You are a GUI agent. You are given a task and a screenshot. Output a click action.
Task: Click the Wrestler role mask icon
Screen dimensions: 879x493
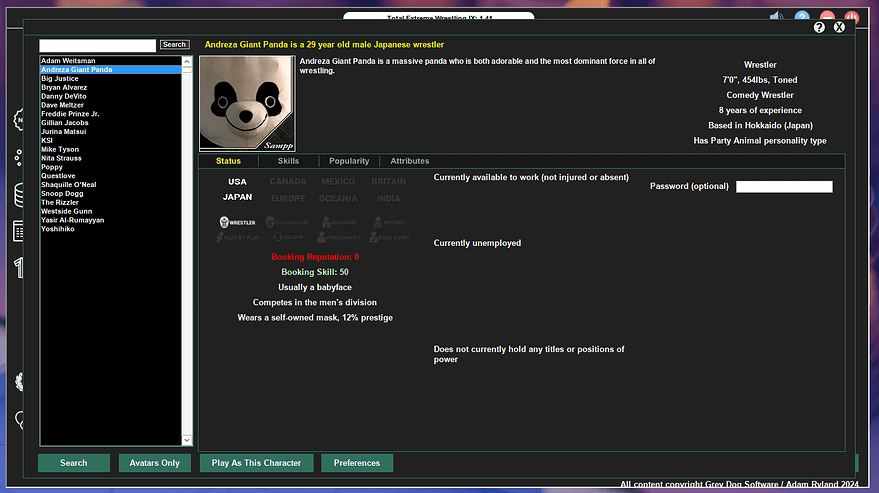[x=224, y=222]
